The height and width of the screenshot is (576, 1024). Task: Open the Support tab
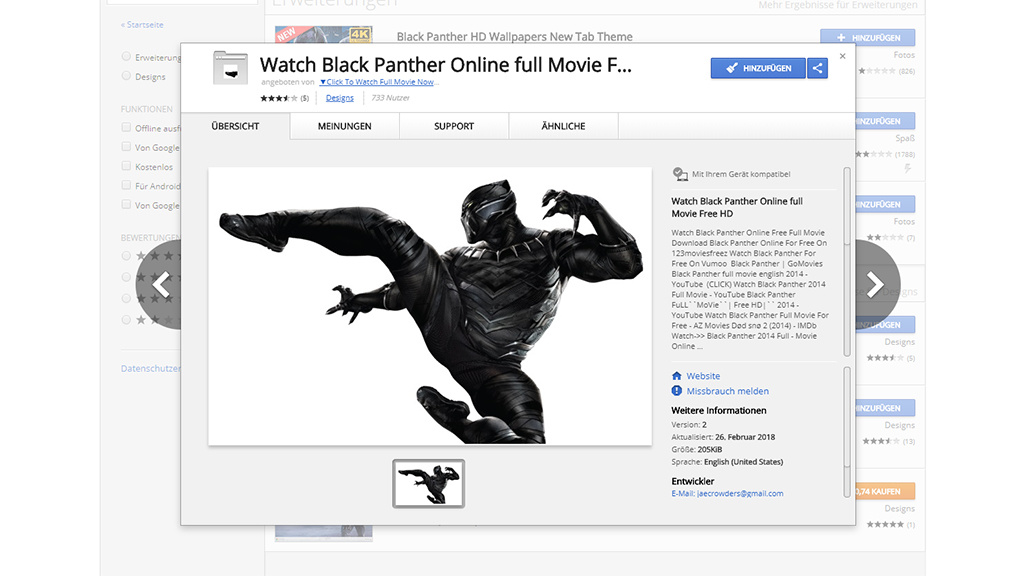point(454,126)
